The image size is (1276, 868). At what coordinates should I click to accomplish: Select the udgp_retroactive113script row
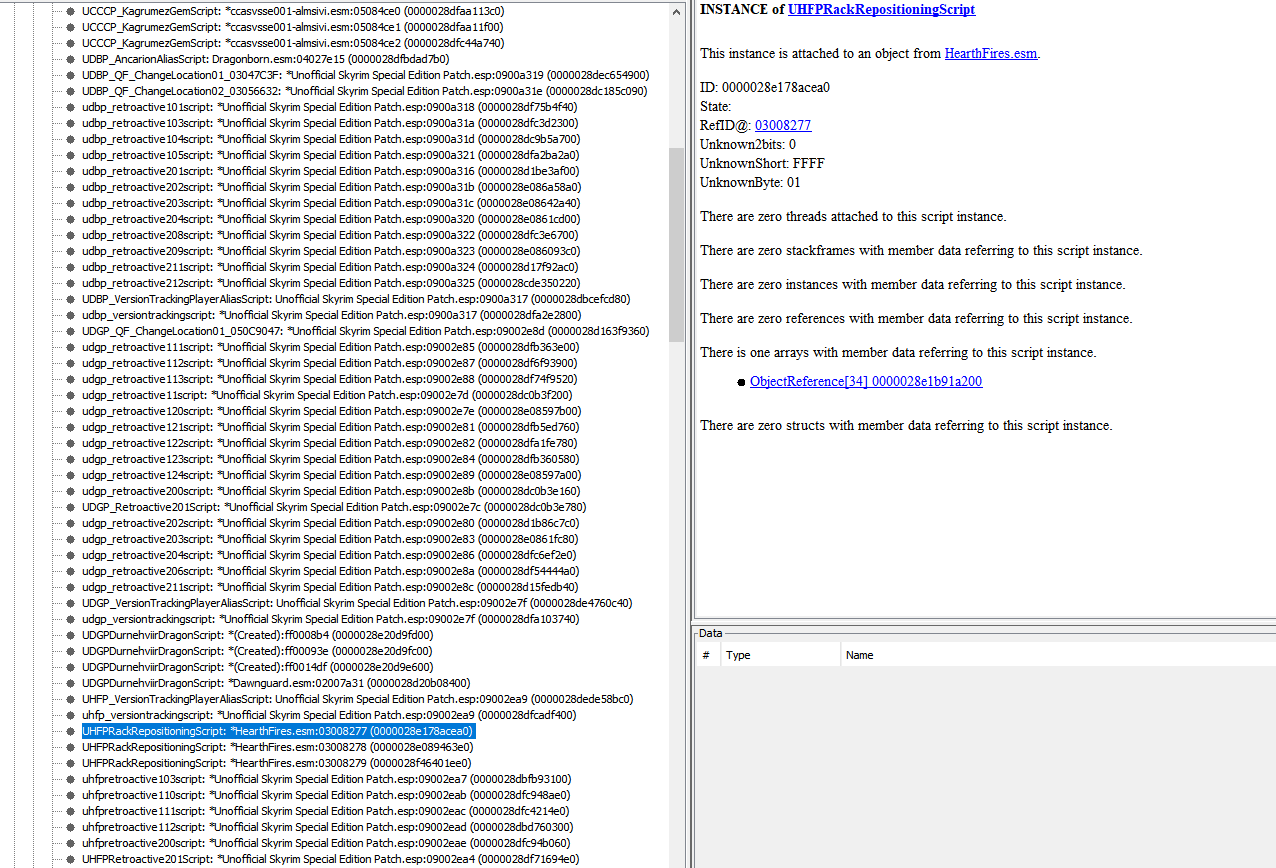pos(330,379)
